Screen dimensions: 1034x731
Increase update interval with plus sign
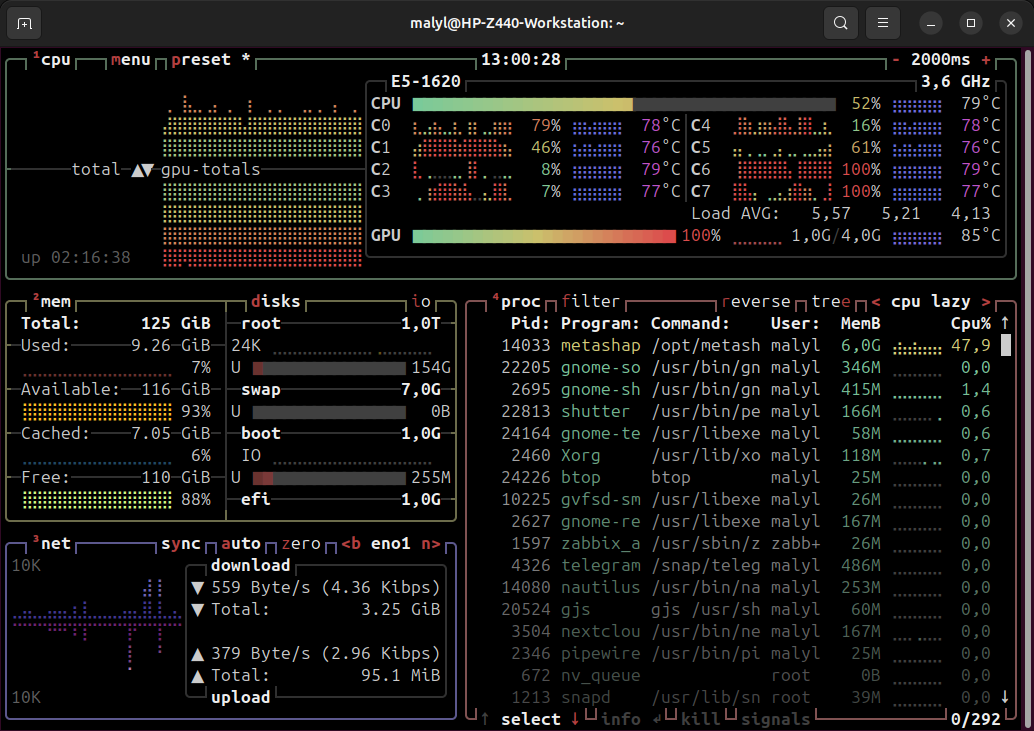click(986, 60)
